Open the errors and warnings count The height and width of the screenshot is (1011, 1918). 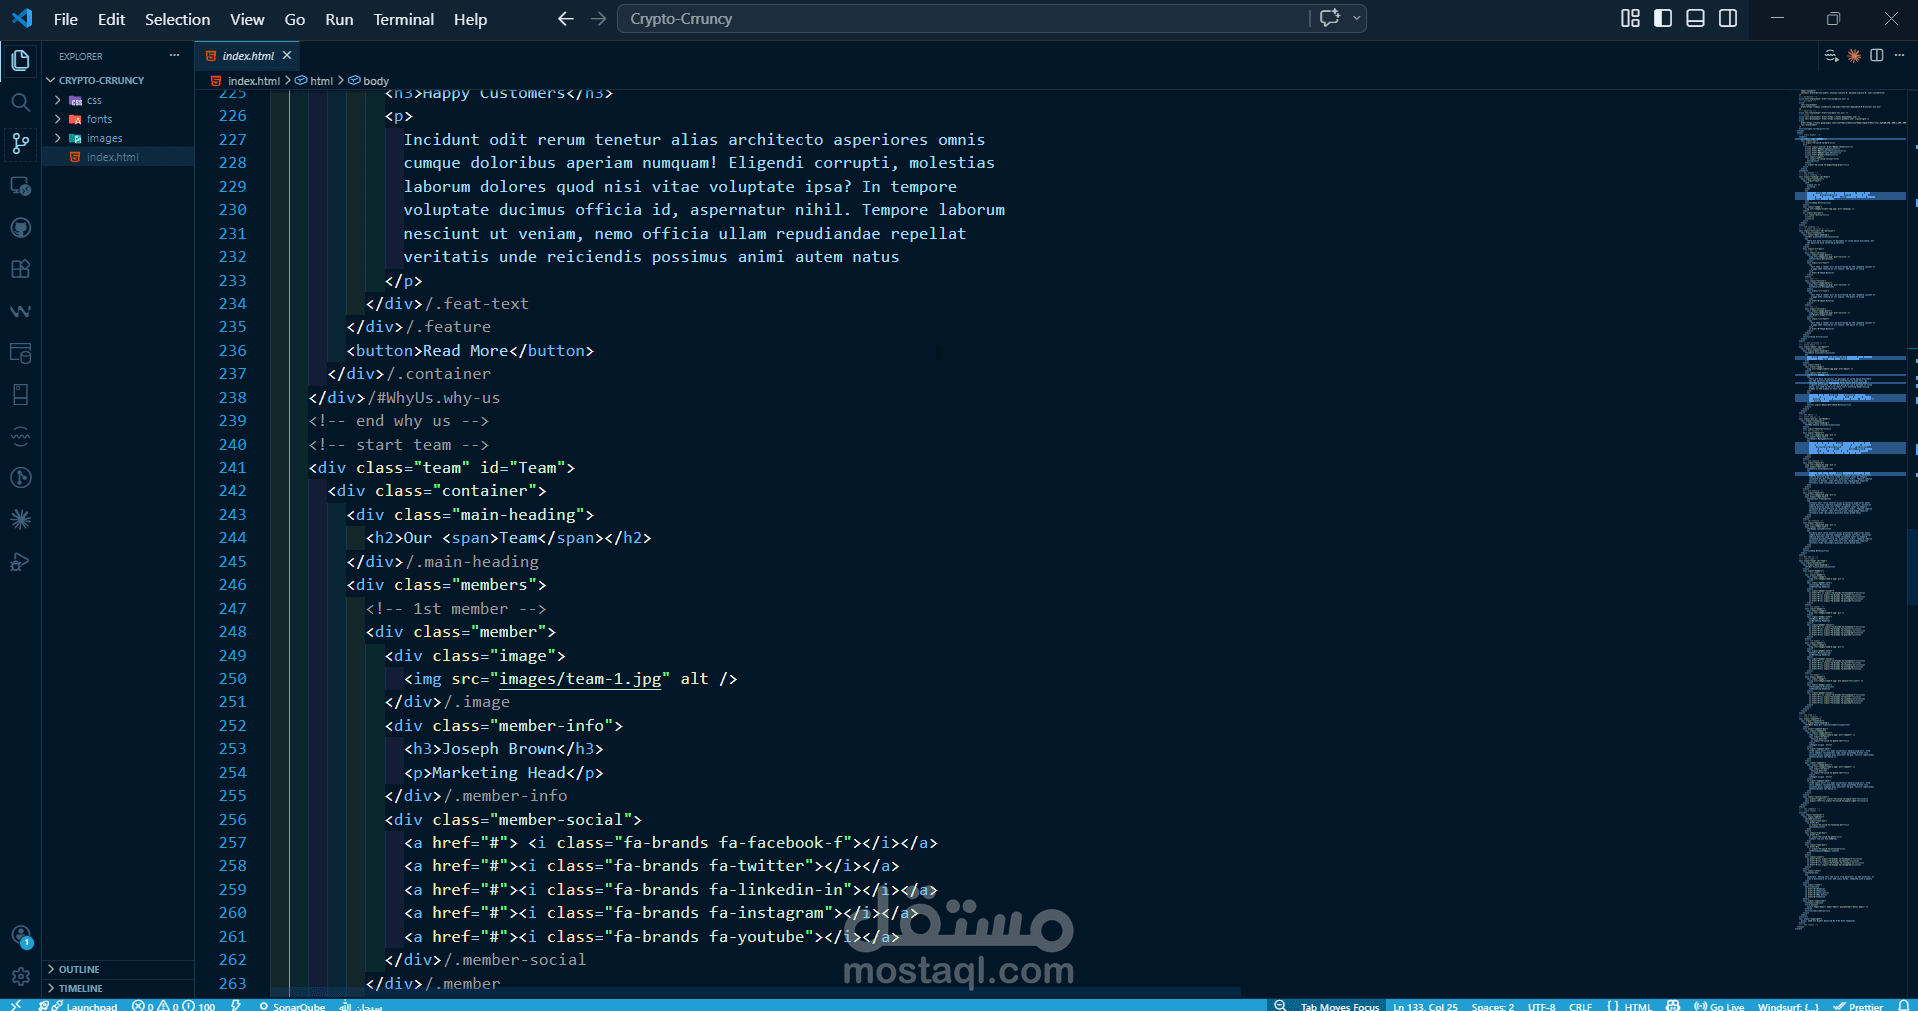174,1006
